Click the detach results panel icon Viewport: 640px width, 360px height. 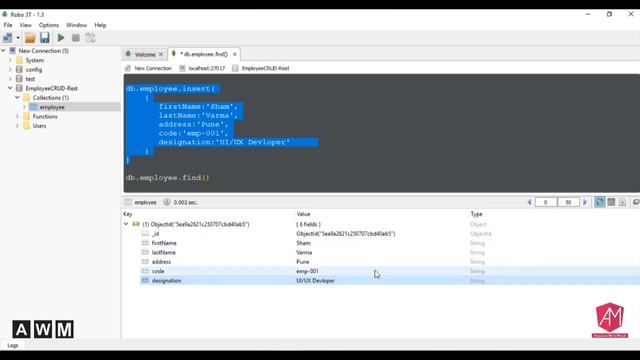636,202
